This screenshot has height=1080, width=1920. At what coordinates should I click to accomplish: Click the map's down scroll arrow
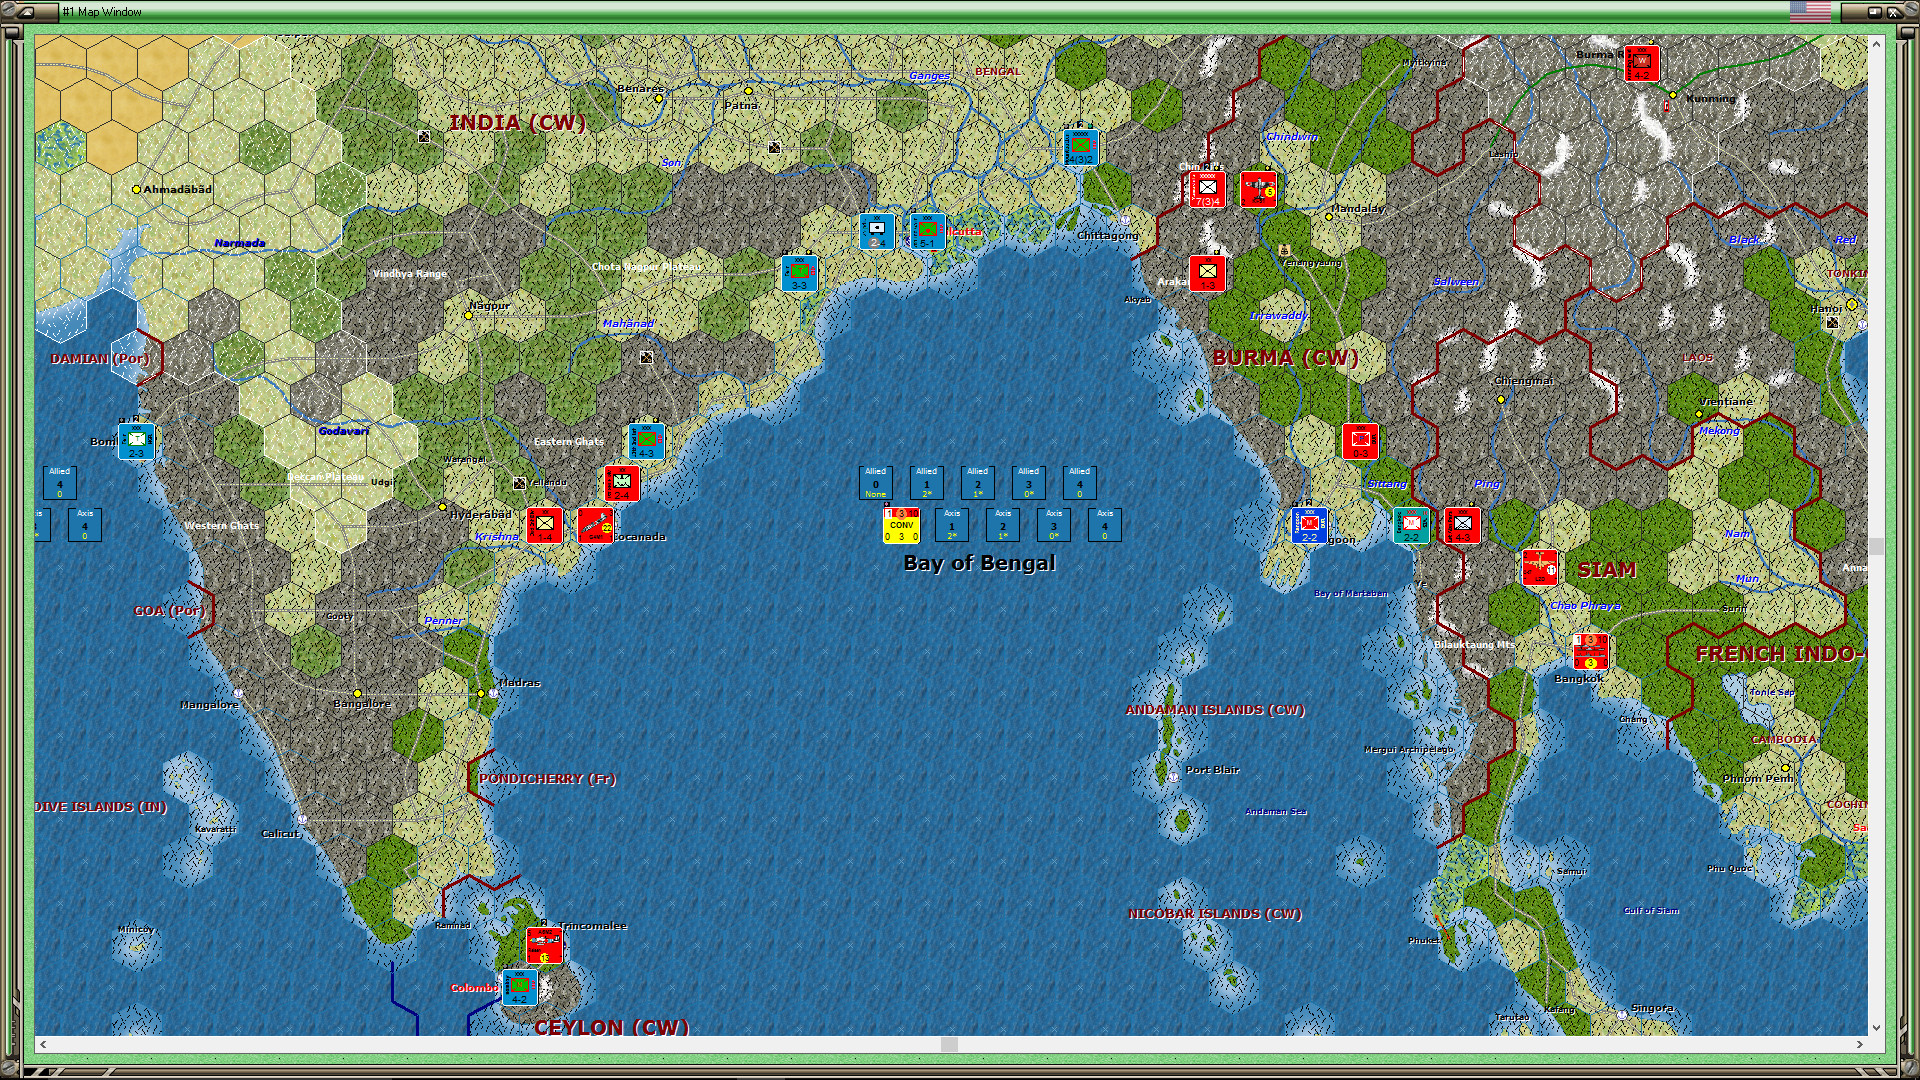(x=1876, y=1027)
